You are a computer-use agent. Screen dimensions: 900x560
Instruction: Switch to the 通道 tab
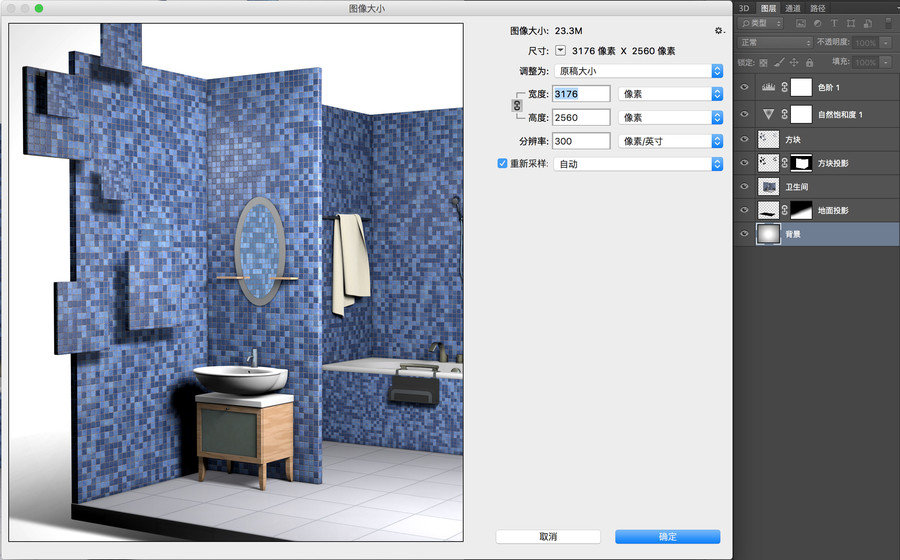[x=793, y=8]
